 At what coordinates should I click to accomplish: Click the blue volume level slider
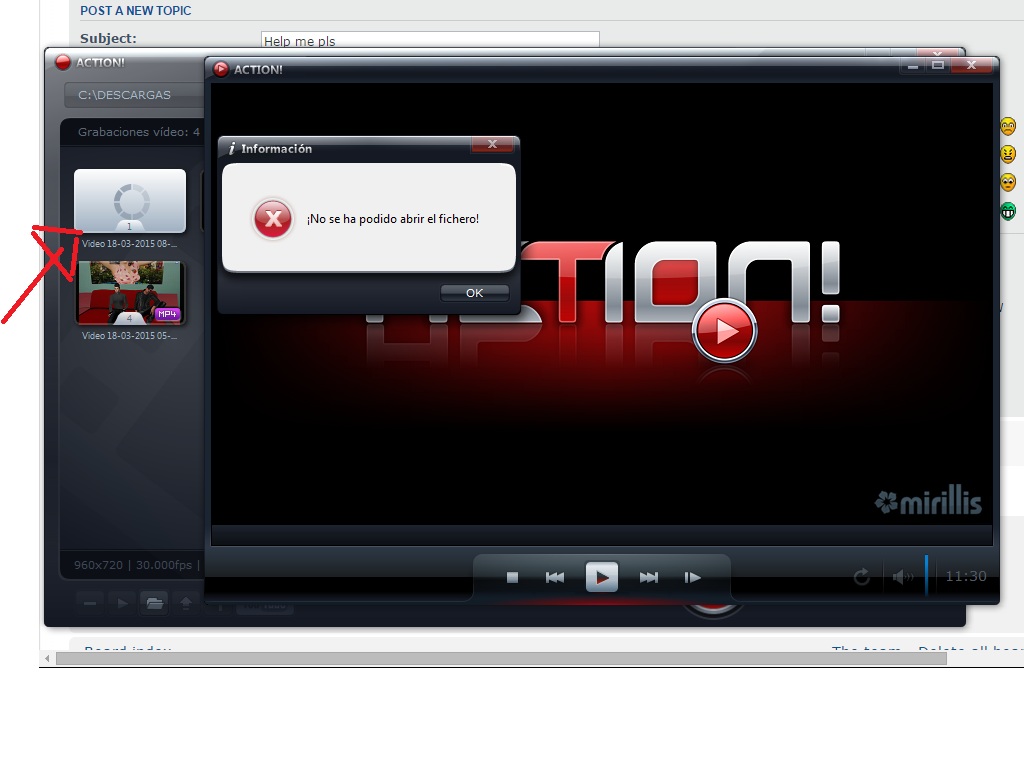point(926,575)
